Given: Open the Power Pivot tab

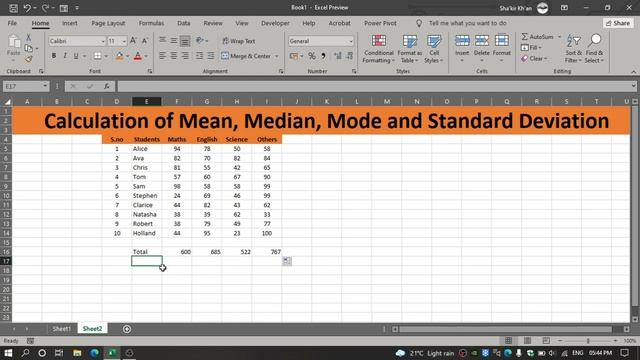Looking at the screenshot, I should 380,23.
